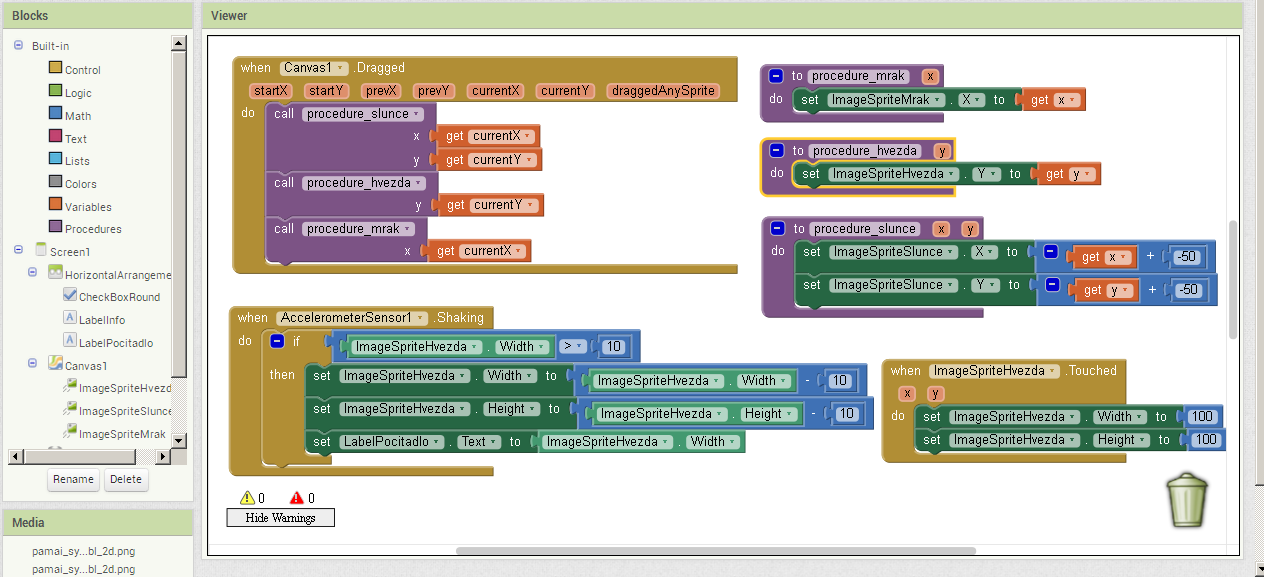Click the draggedAnySprite parameter

pos(663,90)
